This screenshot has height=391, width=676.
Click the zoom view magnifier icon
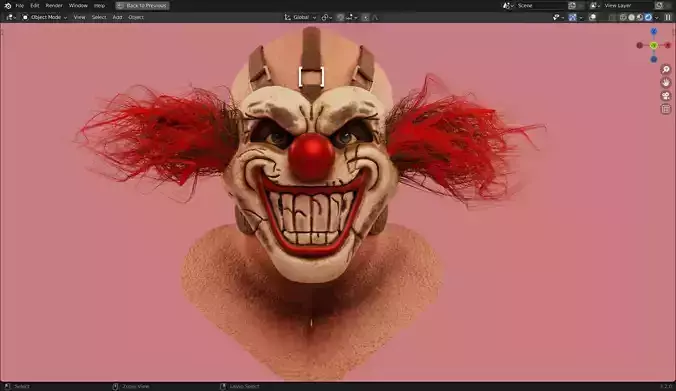pos(666,69)
